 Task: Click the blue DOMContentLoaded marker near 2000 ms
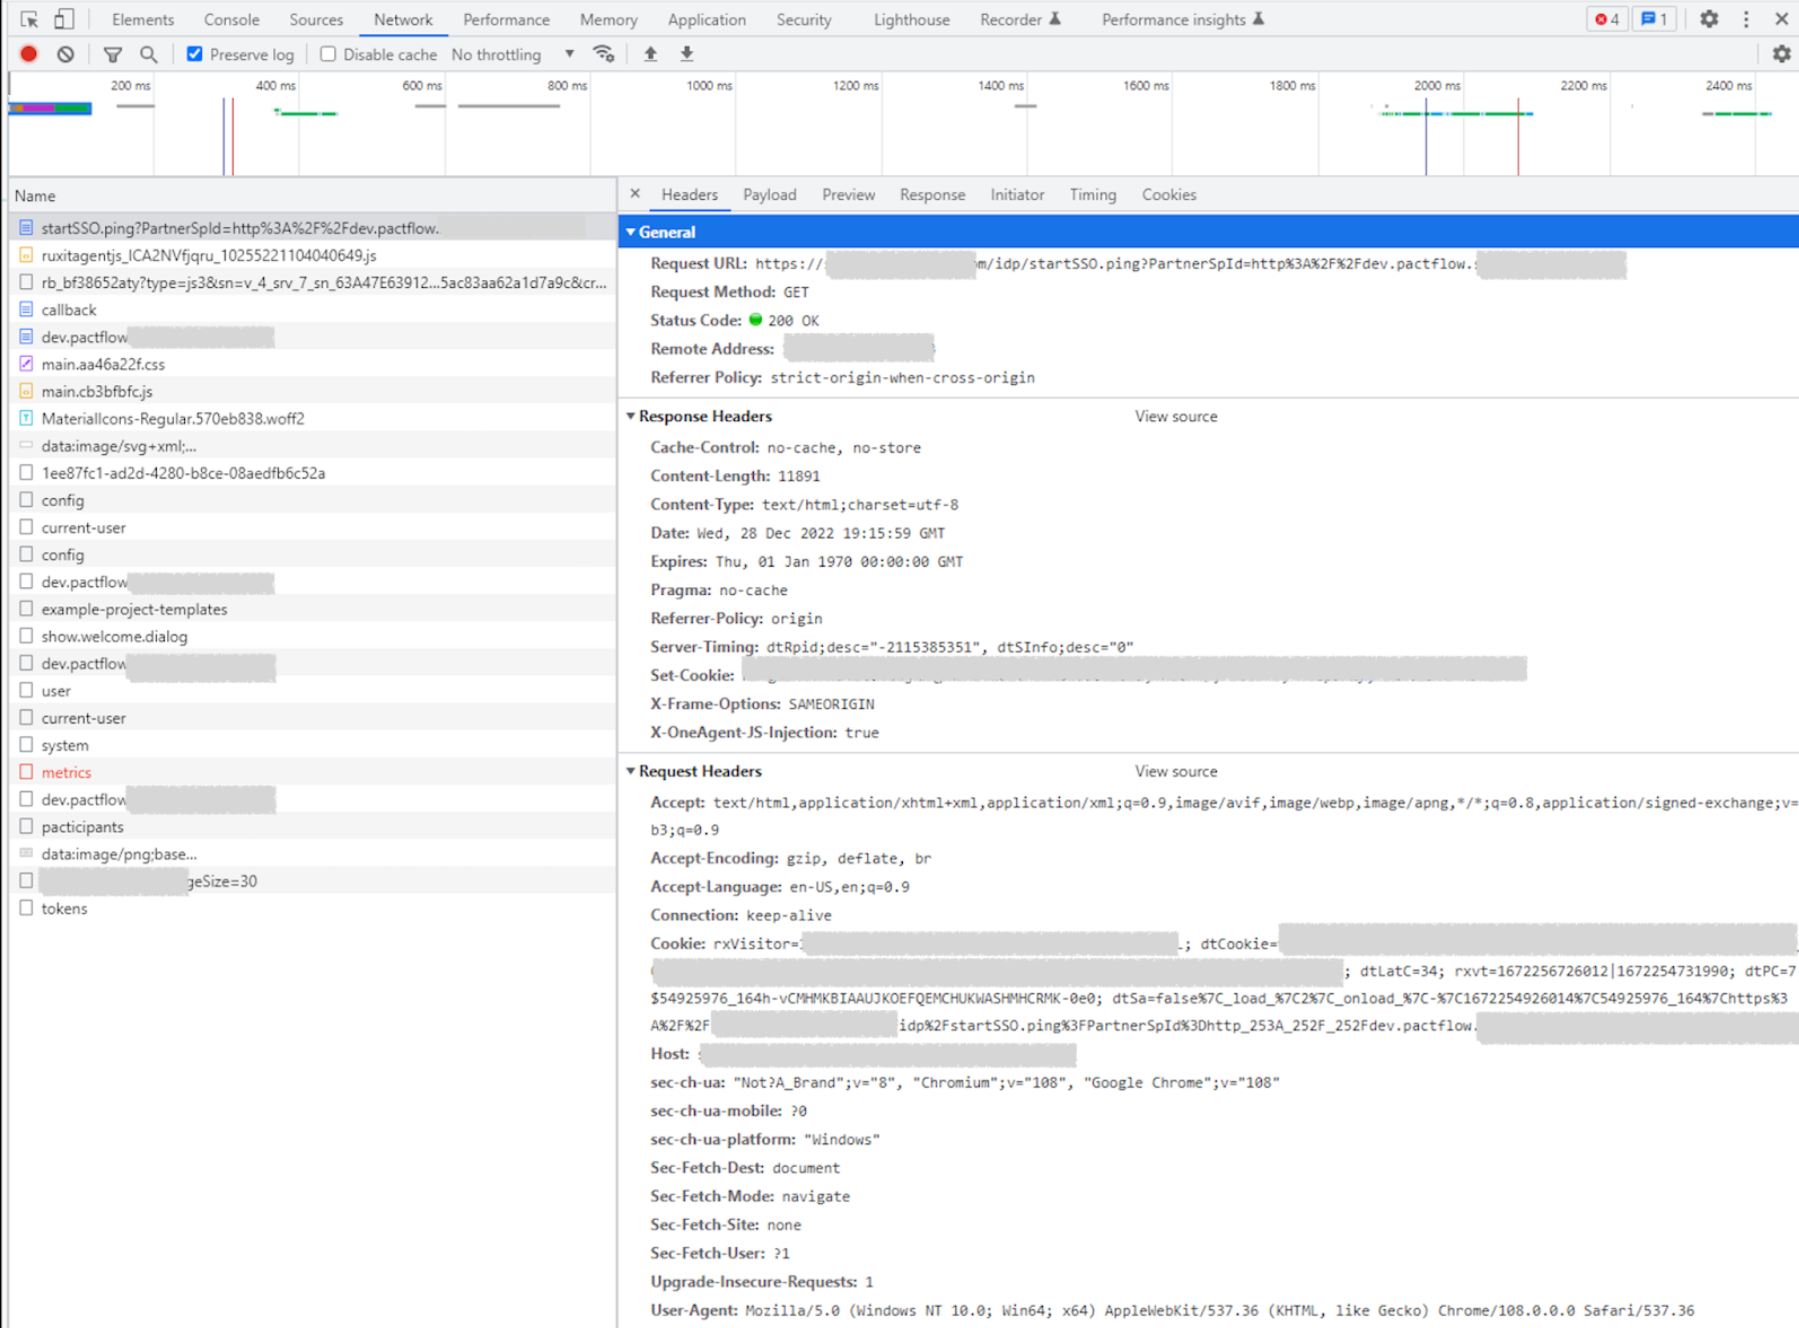(x=1426, y=136)
